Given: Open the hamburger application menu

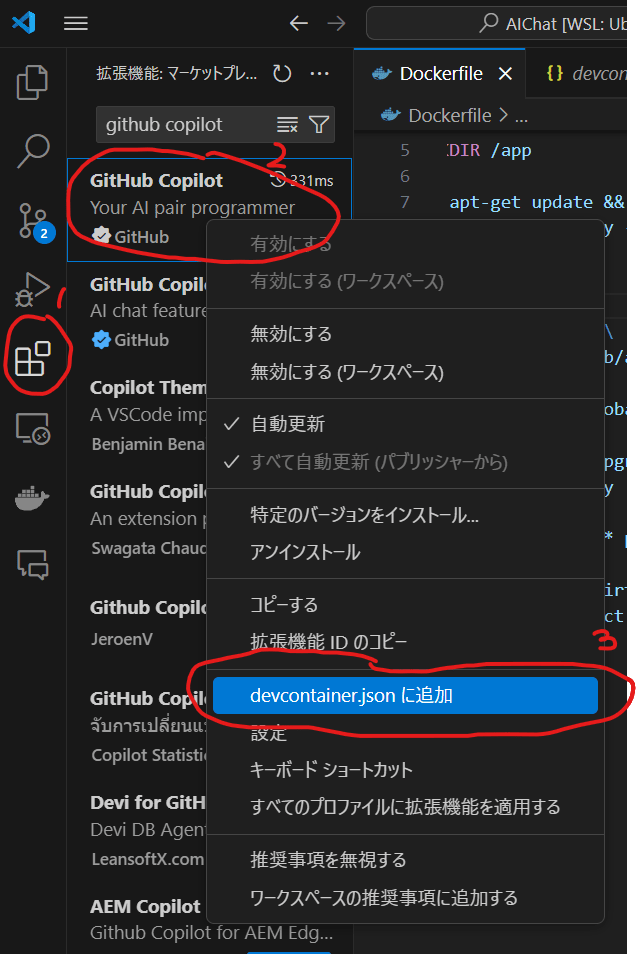Looking at the screenshot, I should 76,24.
